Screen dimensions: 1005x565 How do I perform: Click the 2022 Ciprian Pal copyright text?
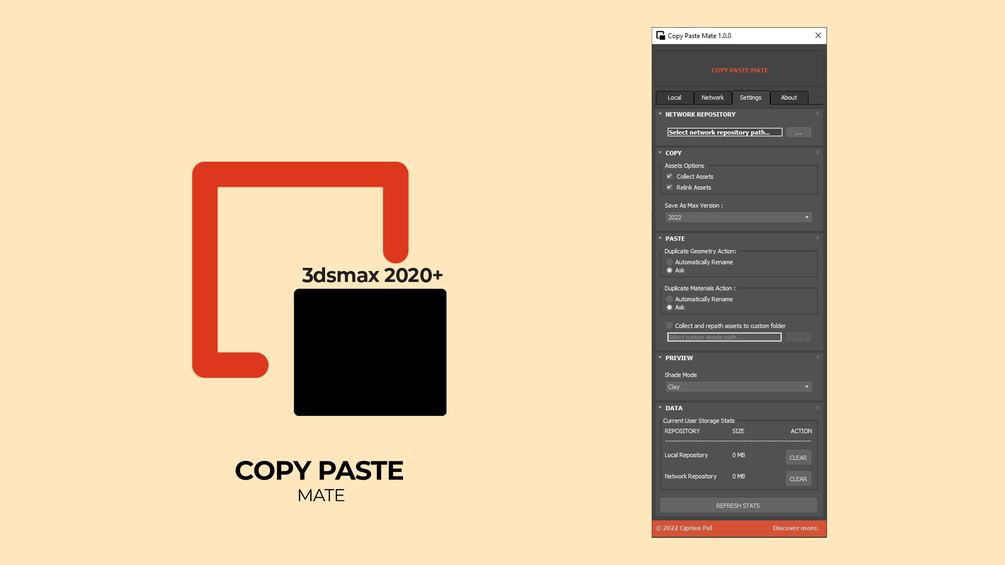[684, 528]
